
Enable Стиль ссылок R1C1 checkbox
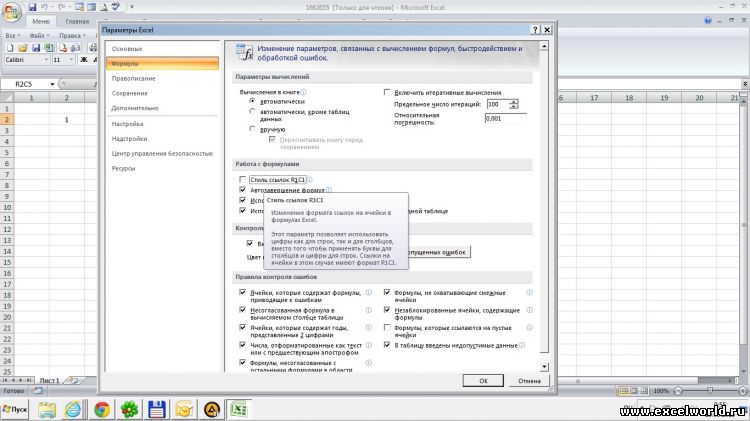coord(243,179)
